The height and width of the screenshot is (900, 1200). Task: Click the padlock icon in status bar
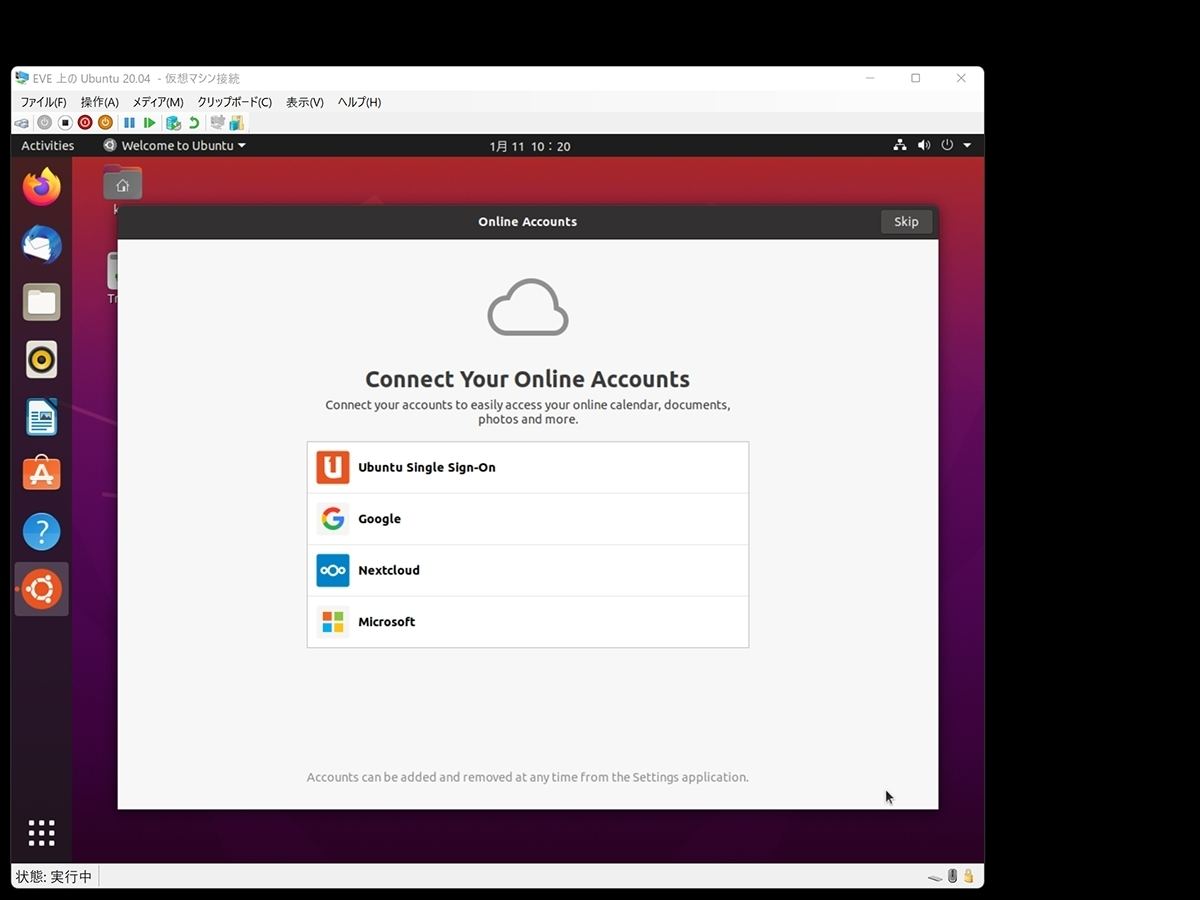click(x=968, y=876)
